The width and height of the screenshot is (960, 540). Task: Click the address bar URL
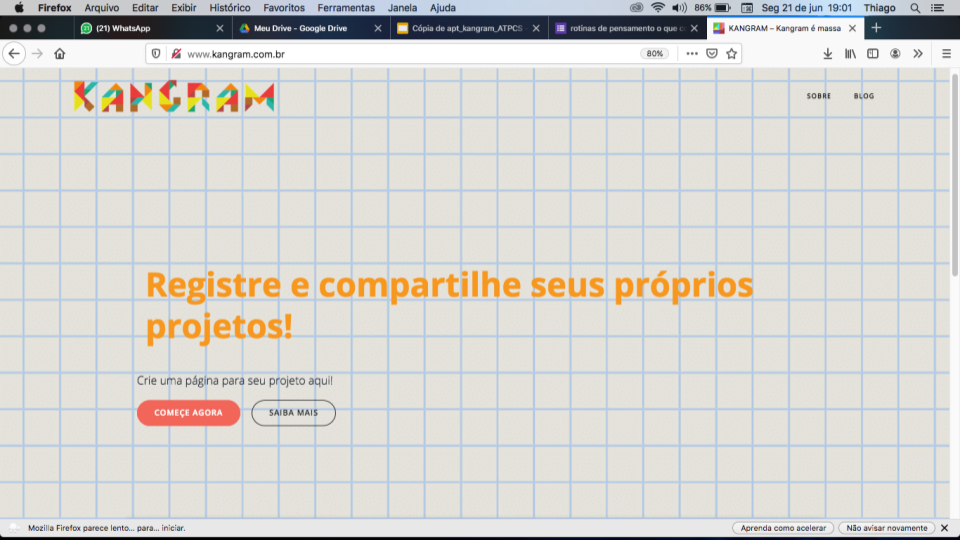(236, 54)
